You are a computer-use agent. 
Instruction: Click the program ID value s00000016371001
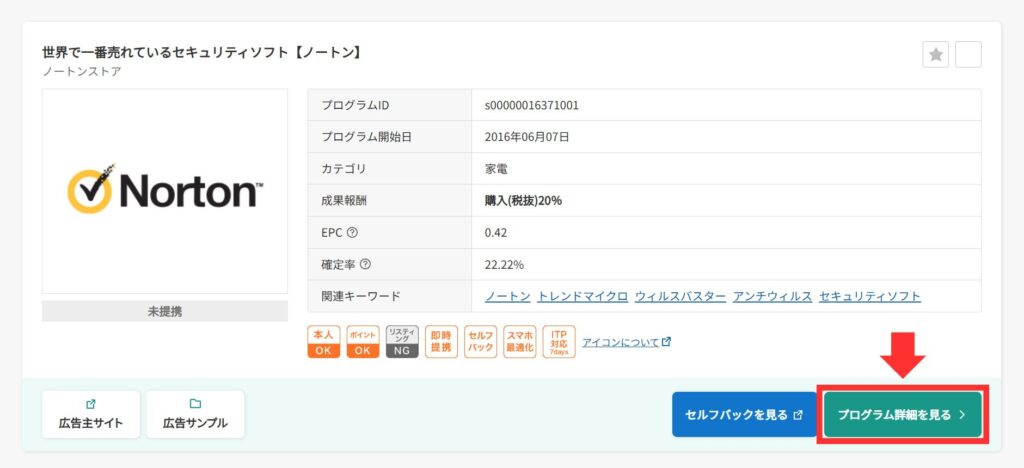click(x=532, y=105)
